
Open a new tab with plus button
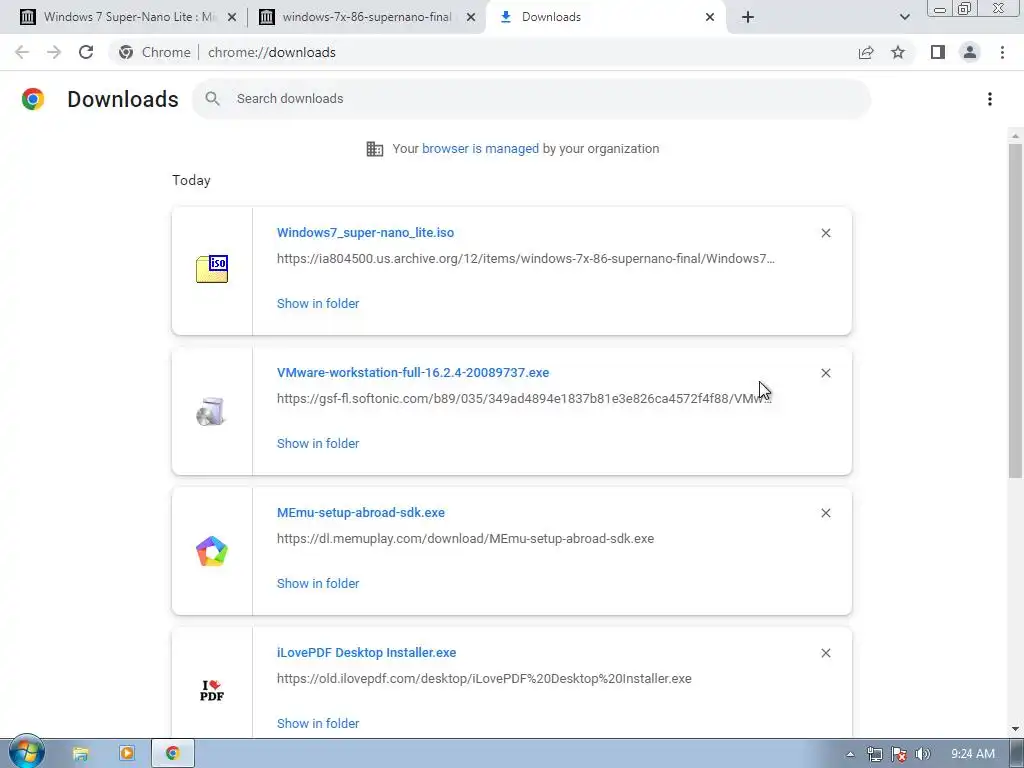click(x=748, y=17)
